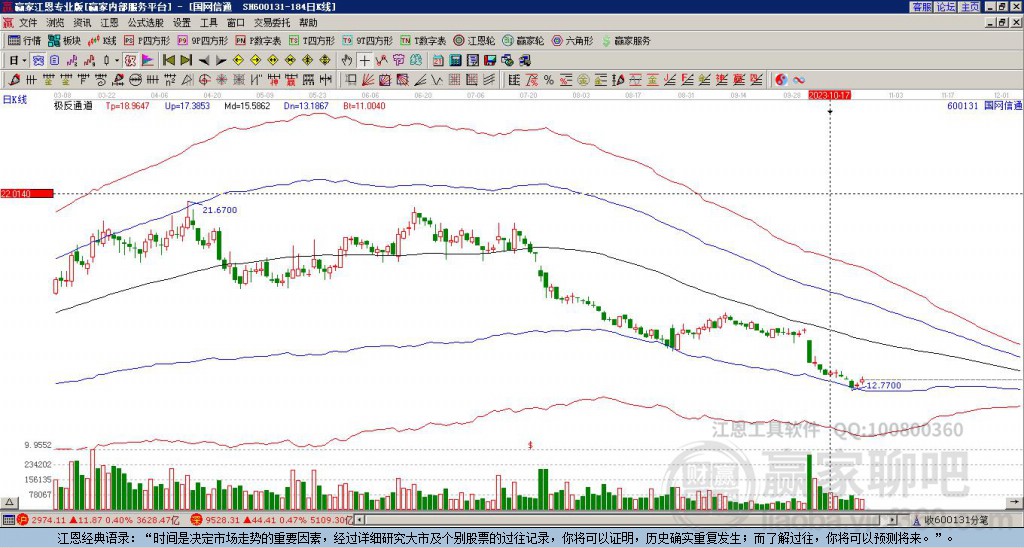The width and height of the screenshot is (1024, 548).
Task: Open the 公式选股 menu
Action: click(x=145, y=23)
